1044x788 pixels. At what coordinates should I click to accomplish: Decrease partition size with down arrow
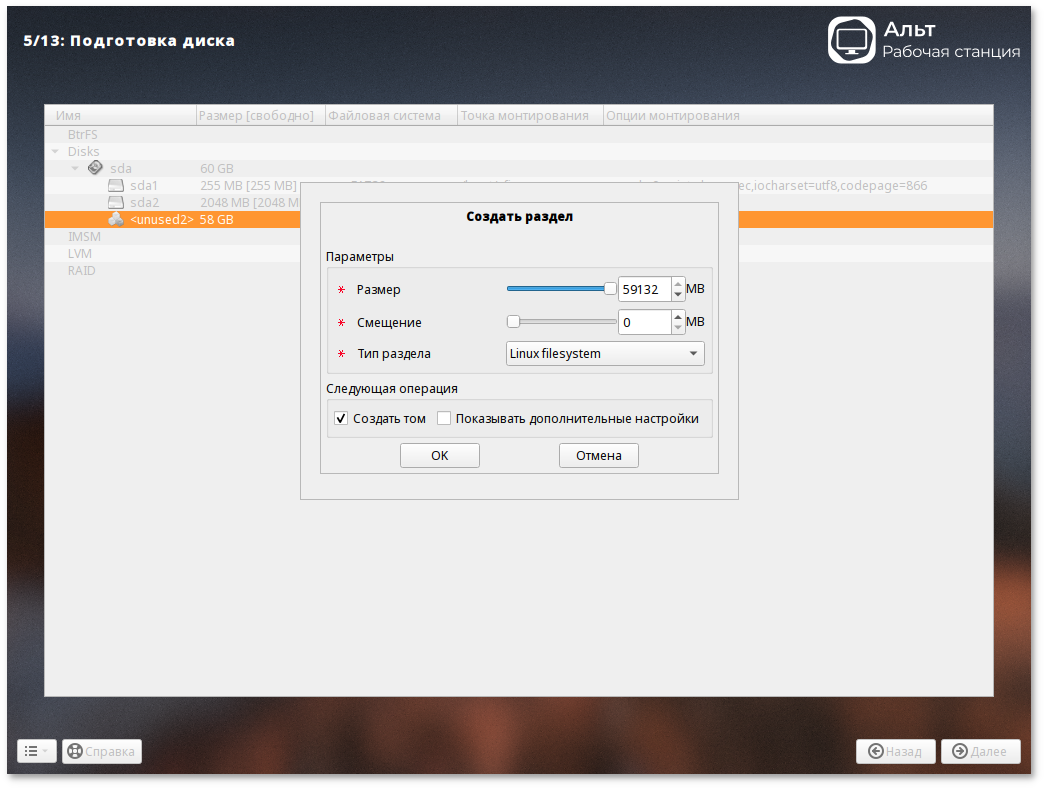point(678,295)
